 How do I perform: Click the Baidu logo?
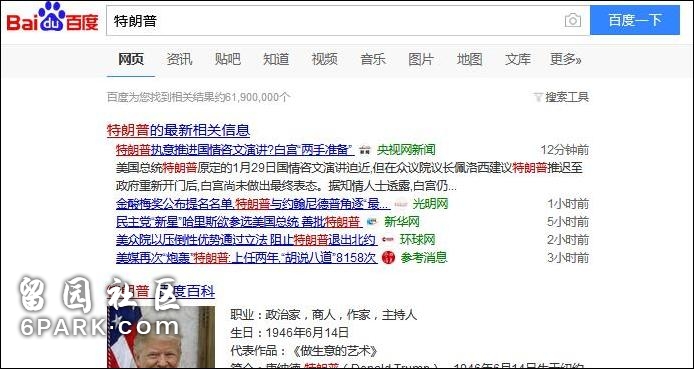pyautogui.click(x=52, y=18)
